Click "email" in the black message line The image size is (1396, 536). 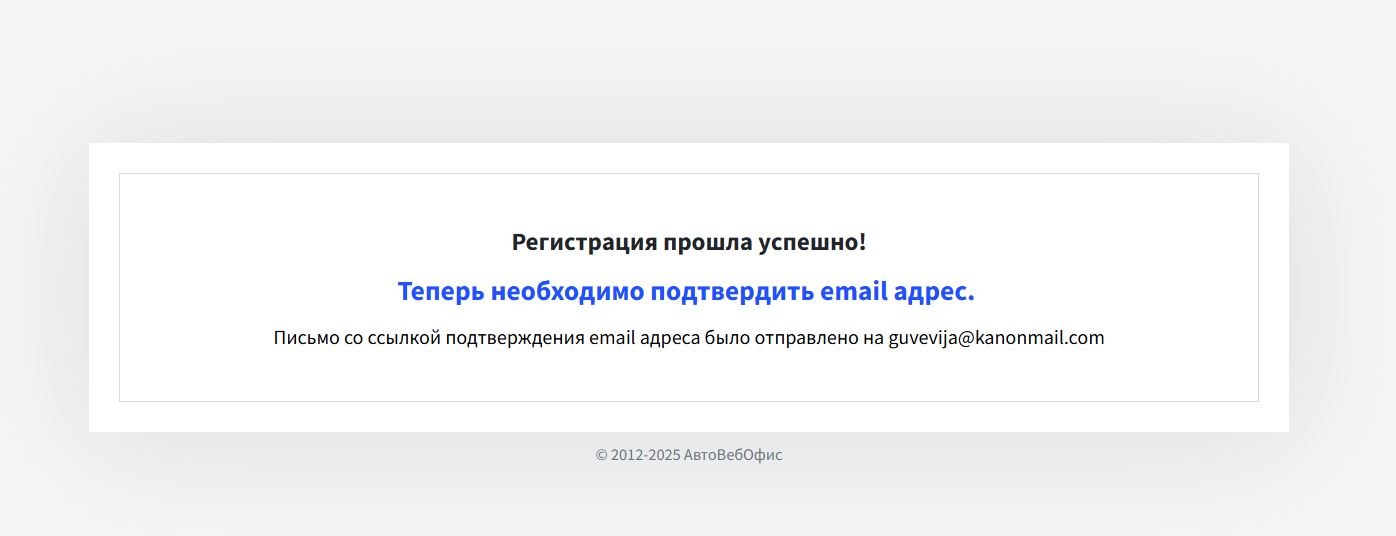point(611,338)
